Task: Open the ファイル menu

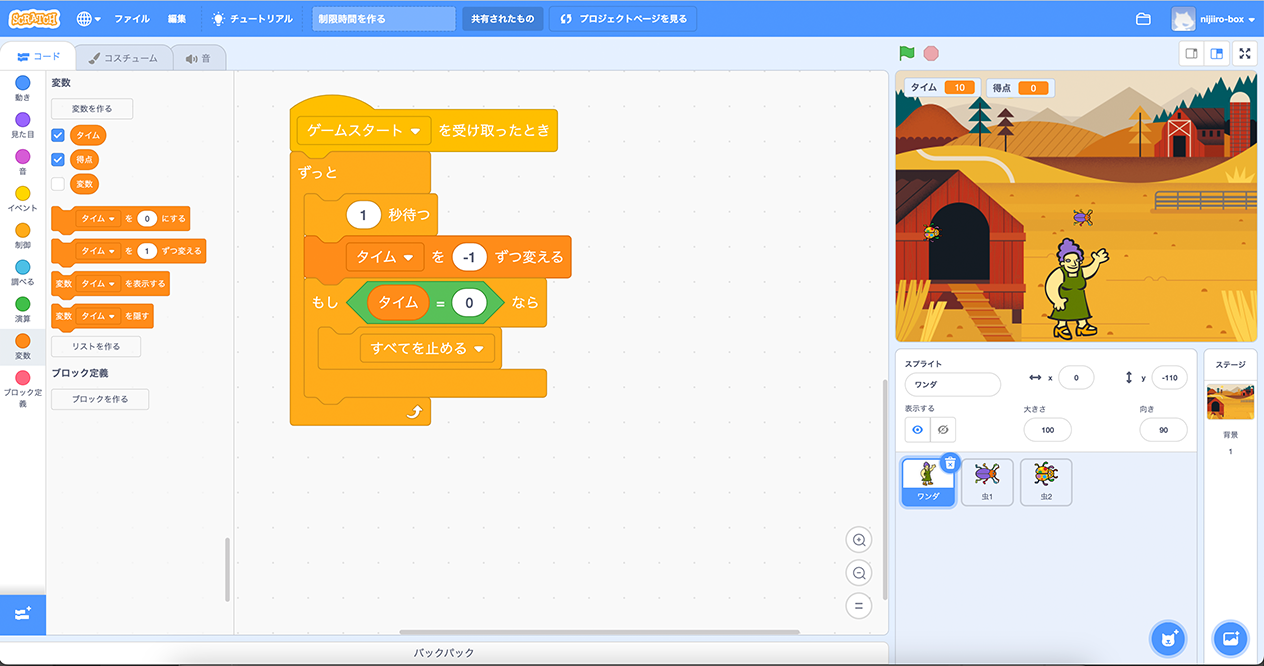Action: [131, 19]
